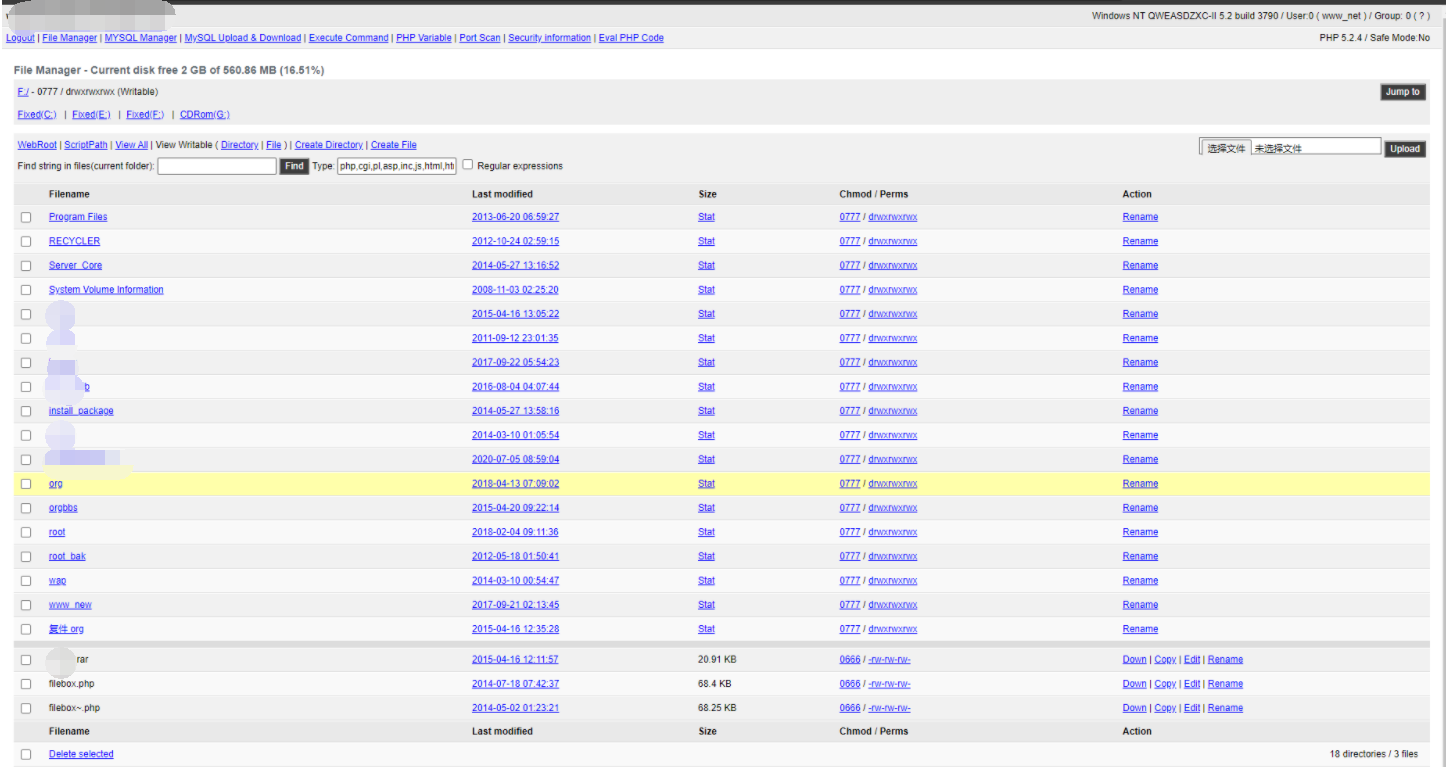
Task: Switch to the Fixed(C:) drive
Action: tap(37, 115)
